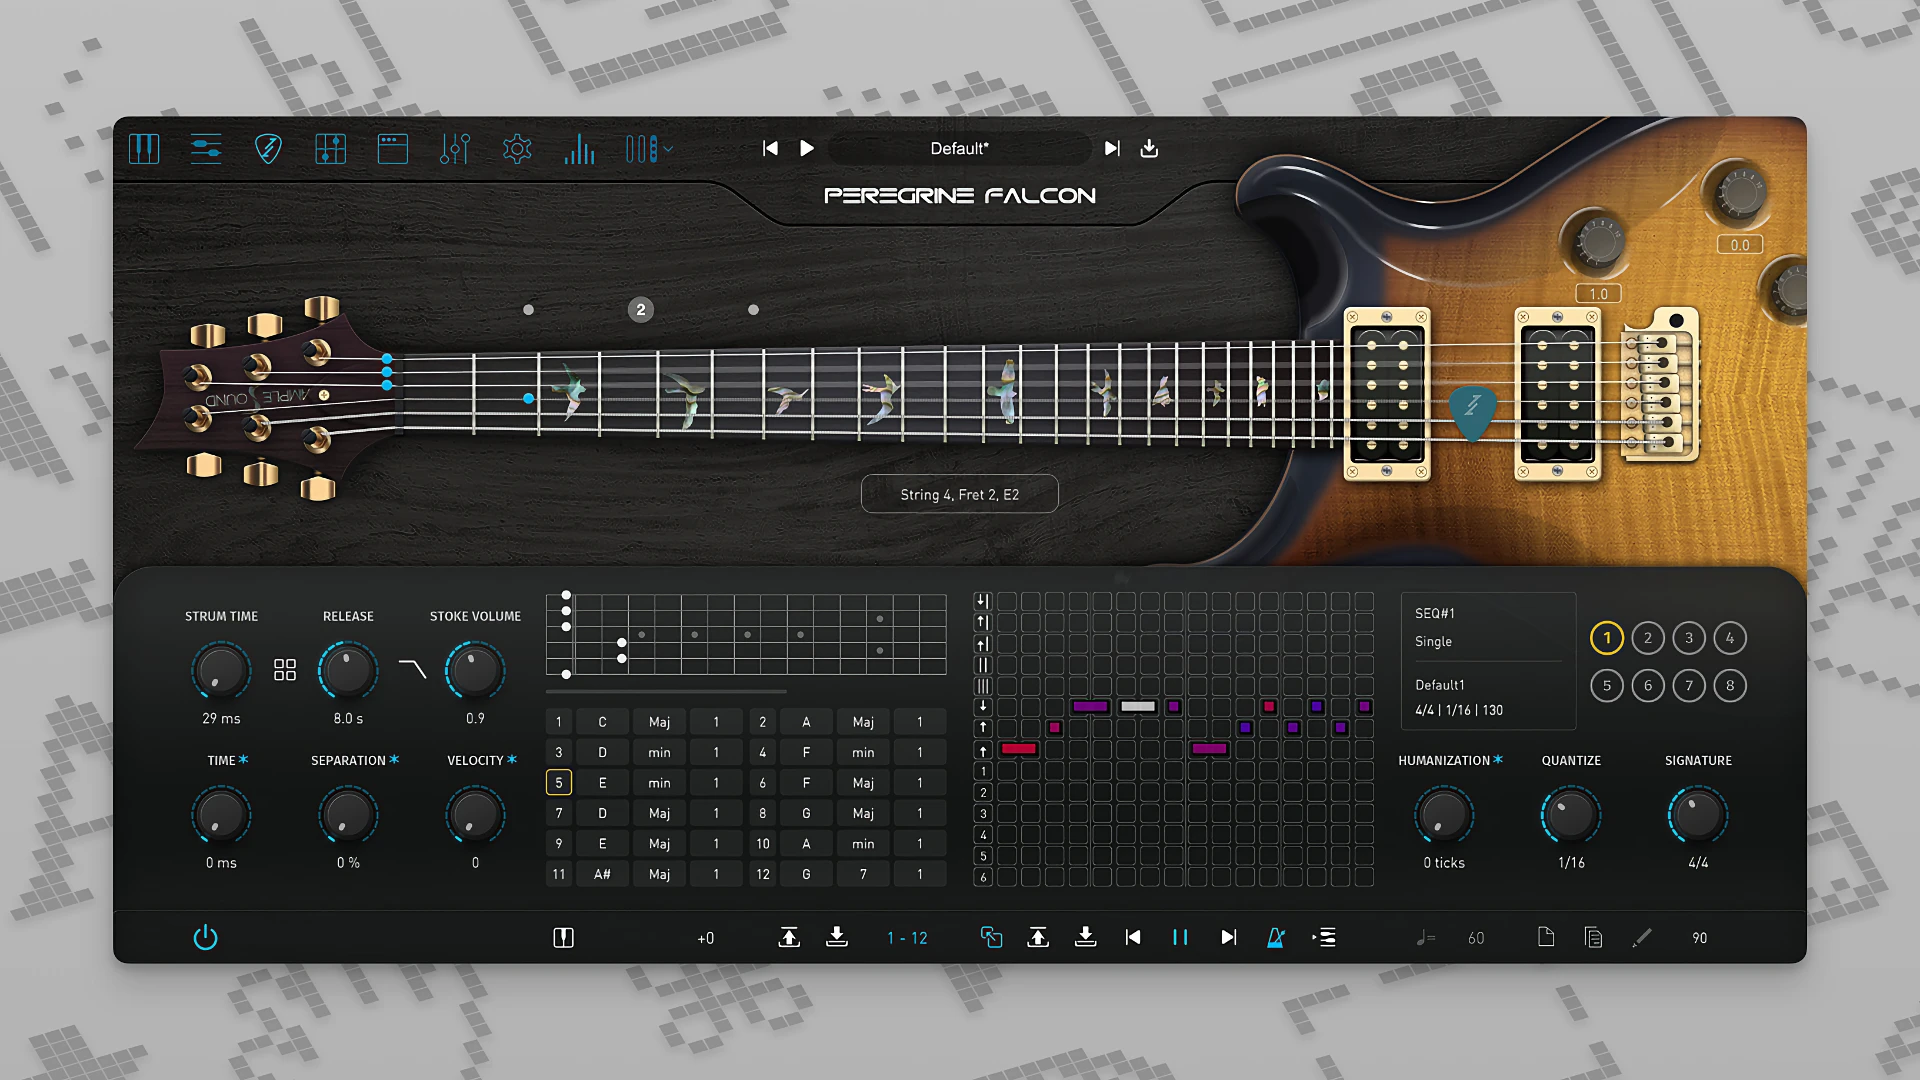The width and height of the screenshot is (1920, 1080).
Task: Go to next preset arrow
Action: point(1112,148)
